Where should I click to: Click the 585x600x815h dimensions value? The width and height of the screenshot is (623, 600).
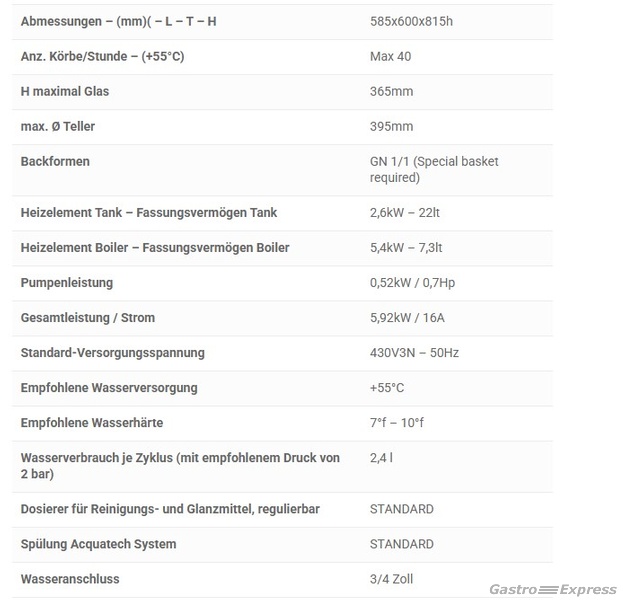[x=411, y=21]
